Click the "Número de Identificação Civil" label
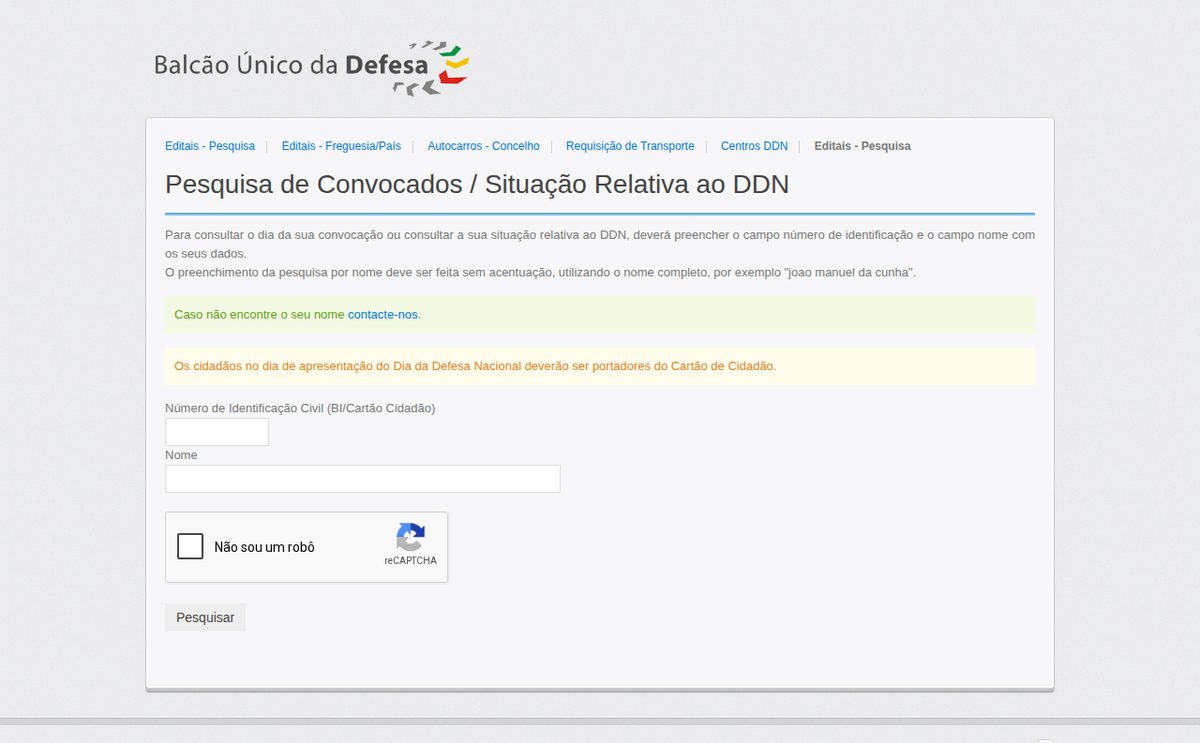 (300, 408)
